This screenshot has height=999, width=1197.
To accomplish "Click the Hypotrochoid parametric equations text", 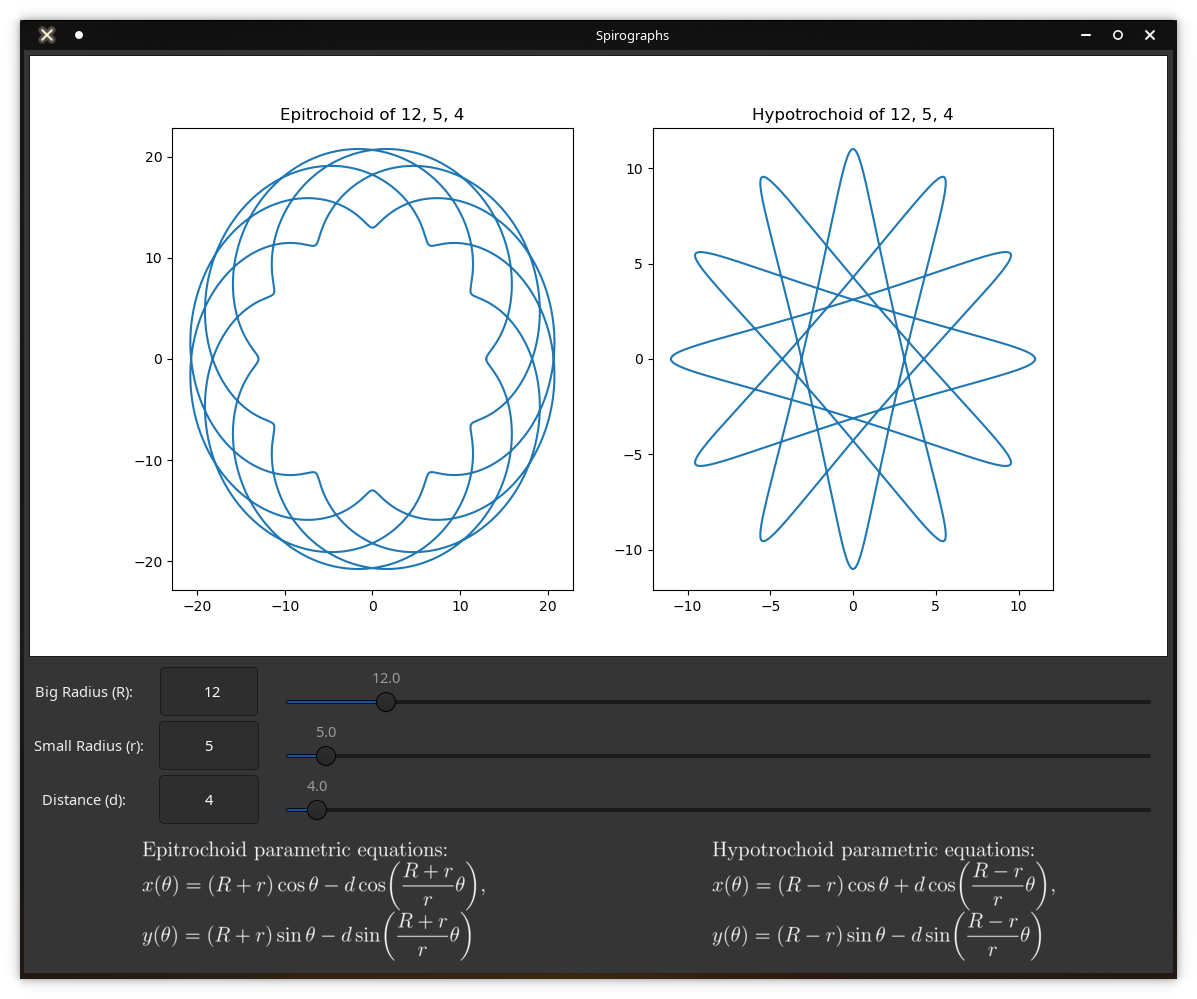I will [883, 900].
